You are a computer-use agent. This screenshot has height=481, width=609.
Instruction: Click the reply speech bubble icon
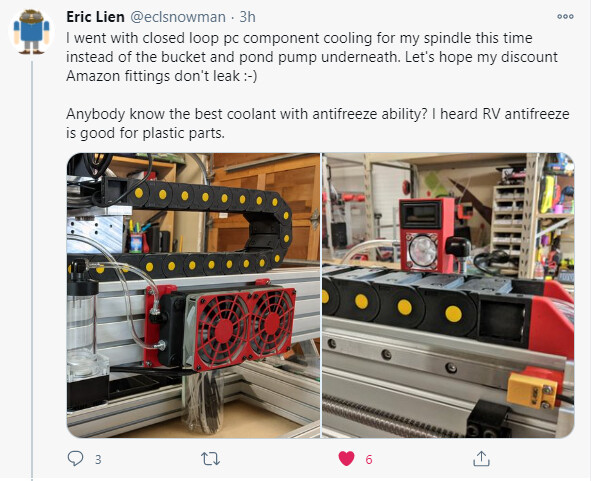pyautogui.click(x=75, y=458)
